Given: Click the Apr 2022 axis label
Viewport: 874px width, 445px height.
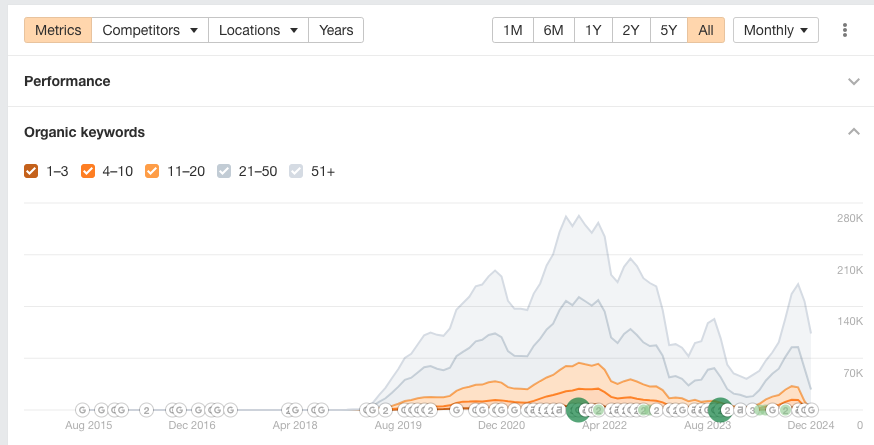Looking at the screenshot, I should (x=604, y=425).
